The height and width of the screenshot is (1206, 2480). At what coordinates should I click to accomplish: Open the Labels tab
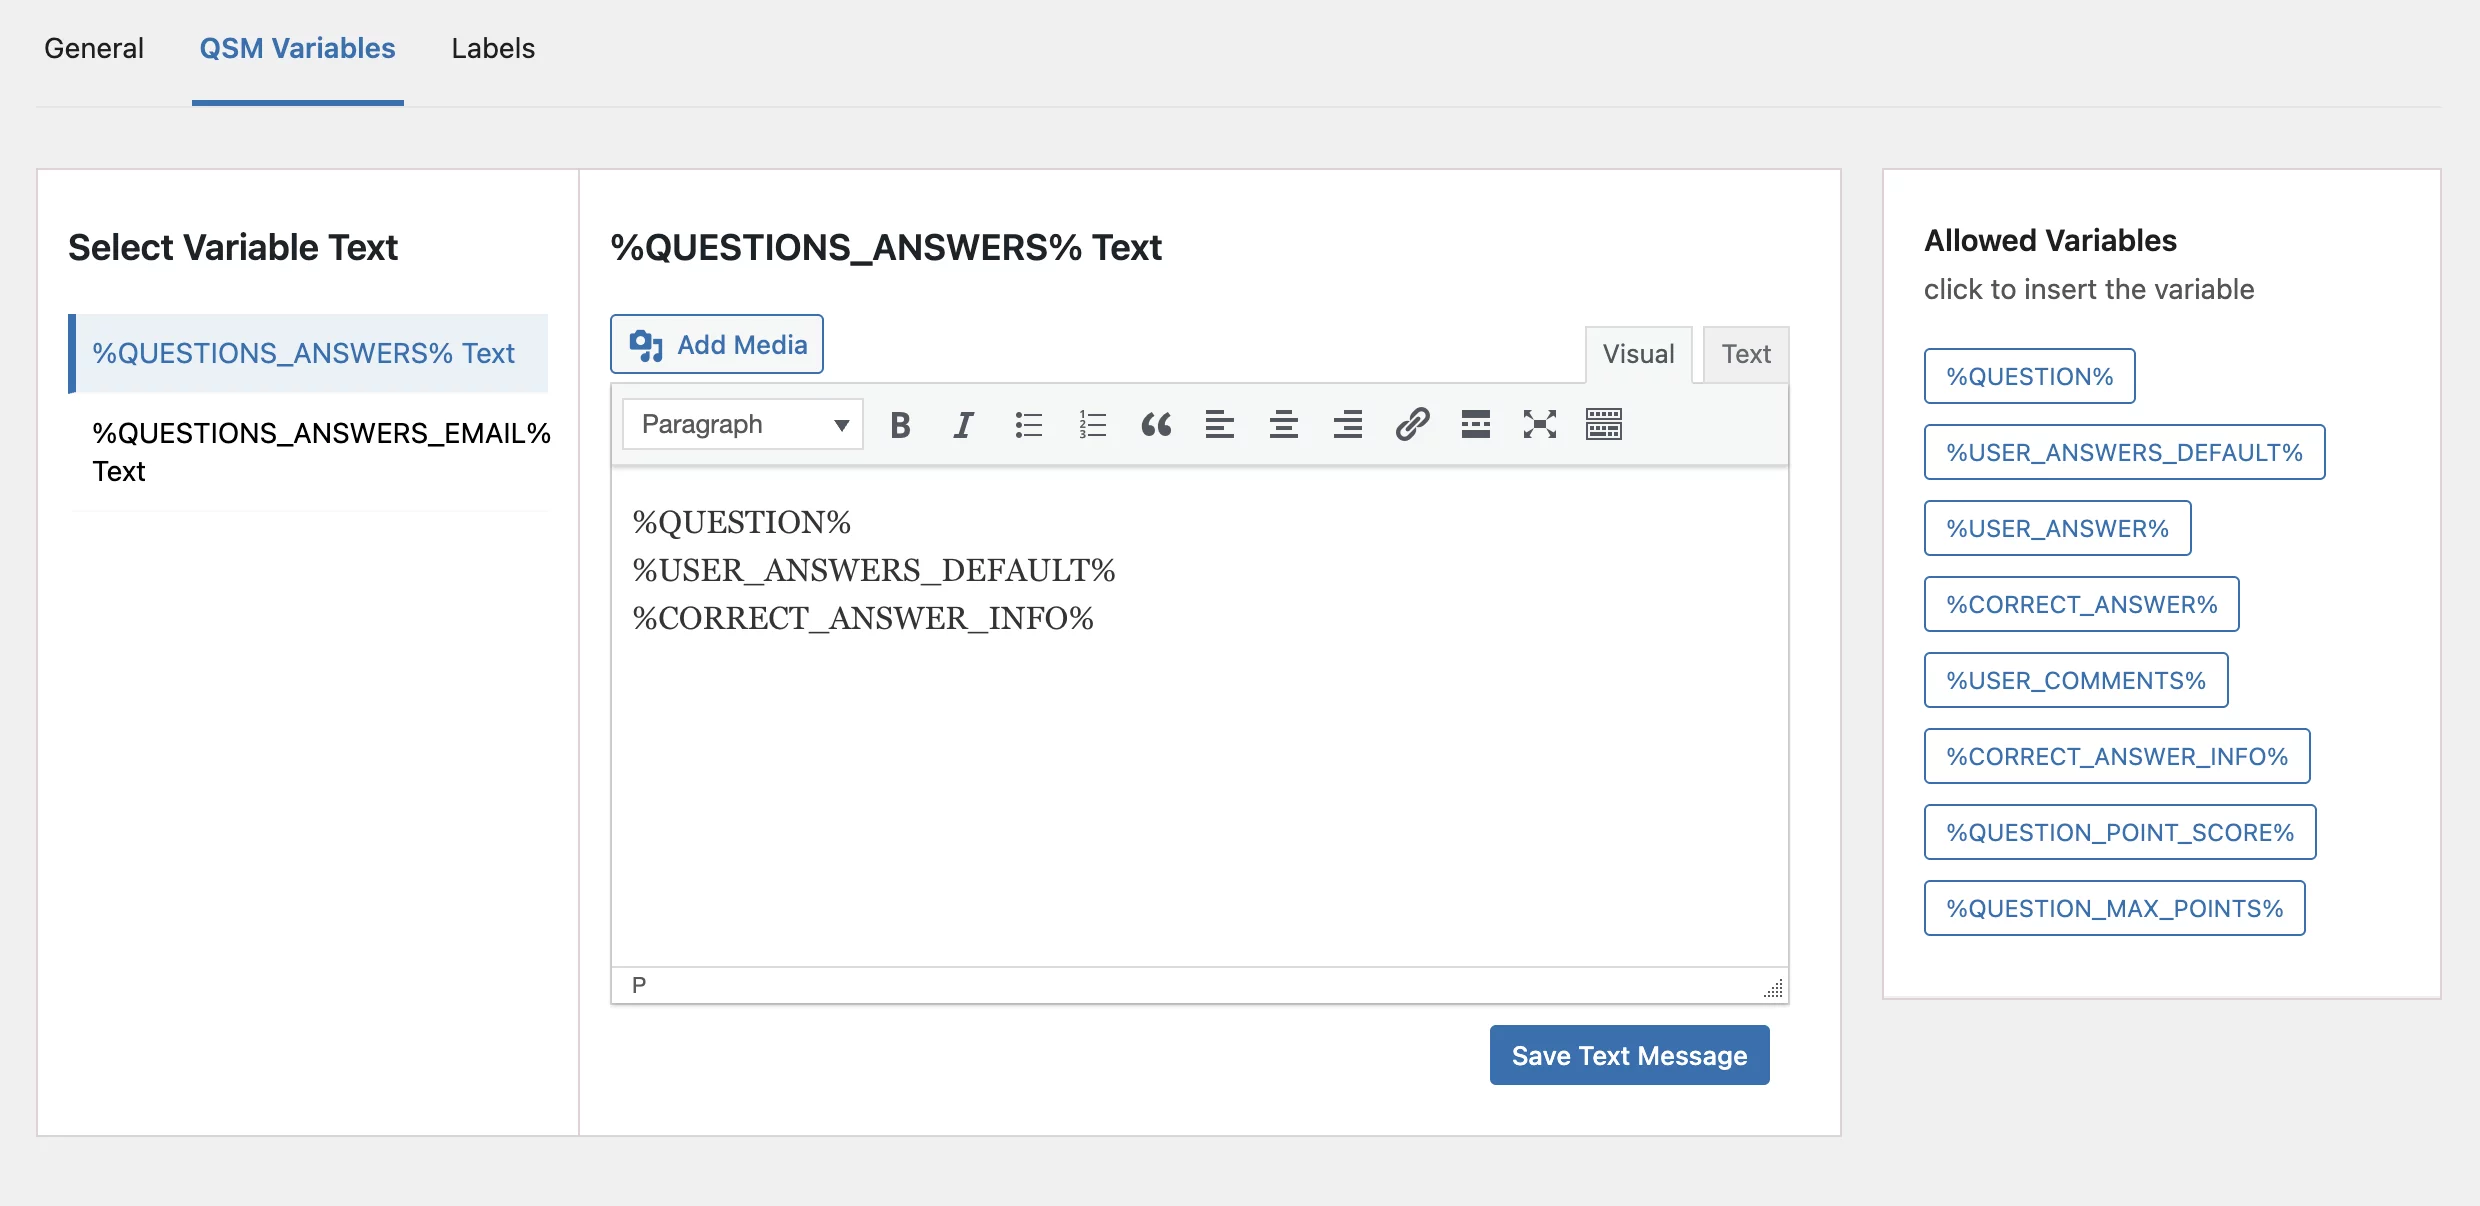coord(493,48)
